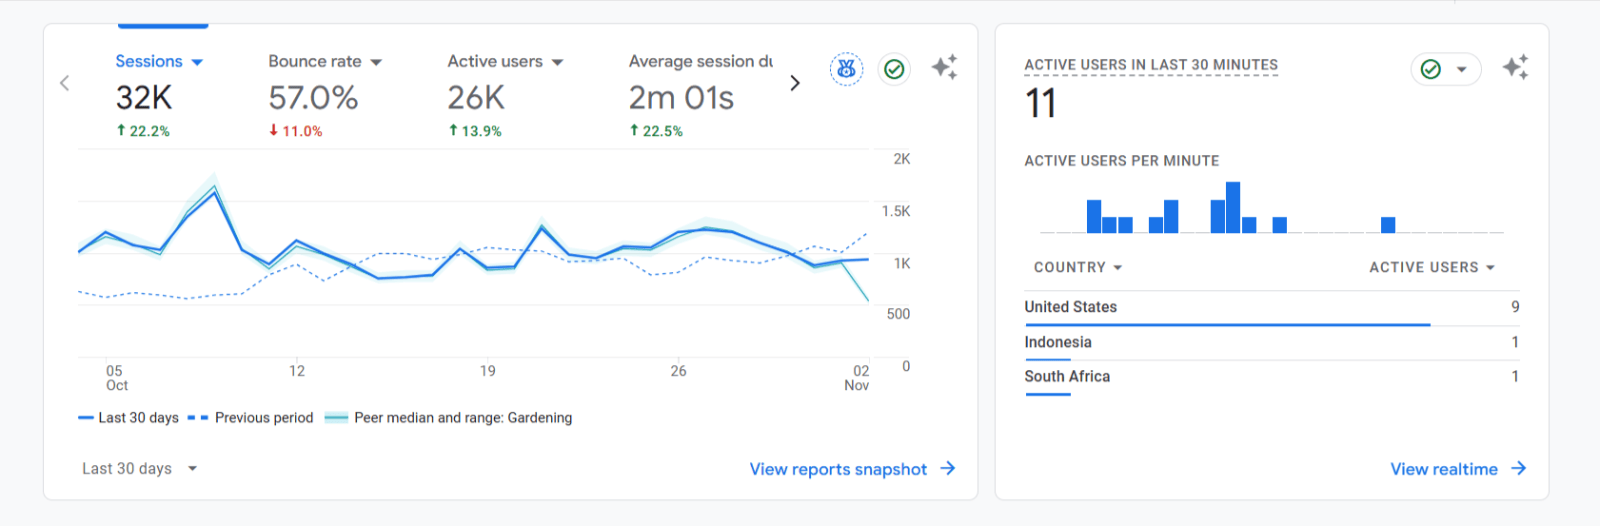Open insights sparkle icon in realtime card
Viewport: 1600px width, 526px height.
1515,67
